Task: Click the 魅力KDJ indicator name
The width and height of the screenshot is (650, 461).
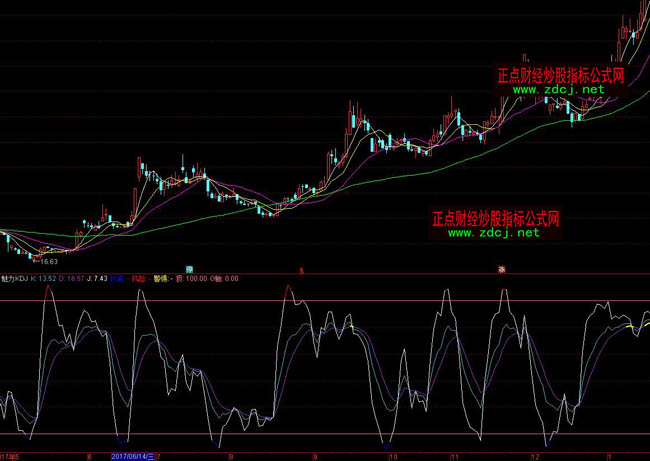Action: tap(15, 278)
